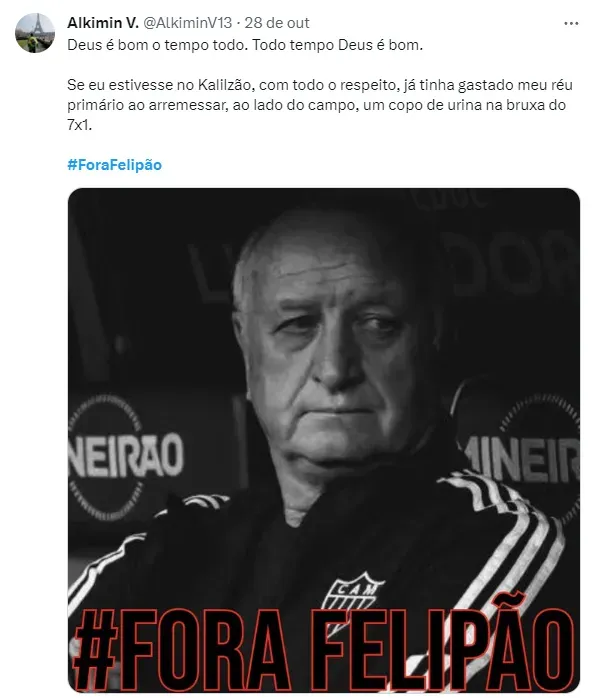
Task: Open the tweet timestamp 28 de out
Action: click(x=276, y=23)
